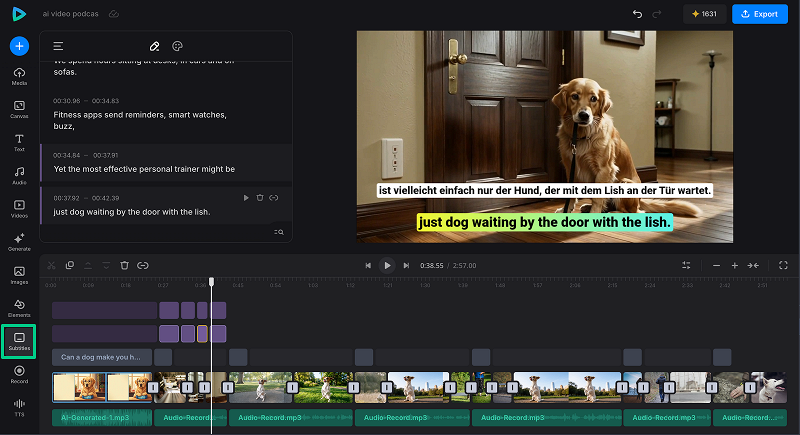Open subtitle search and replace icon
This screenshot has width=800, height=435.
coord(279,232)
